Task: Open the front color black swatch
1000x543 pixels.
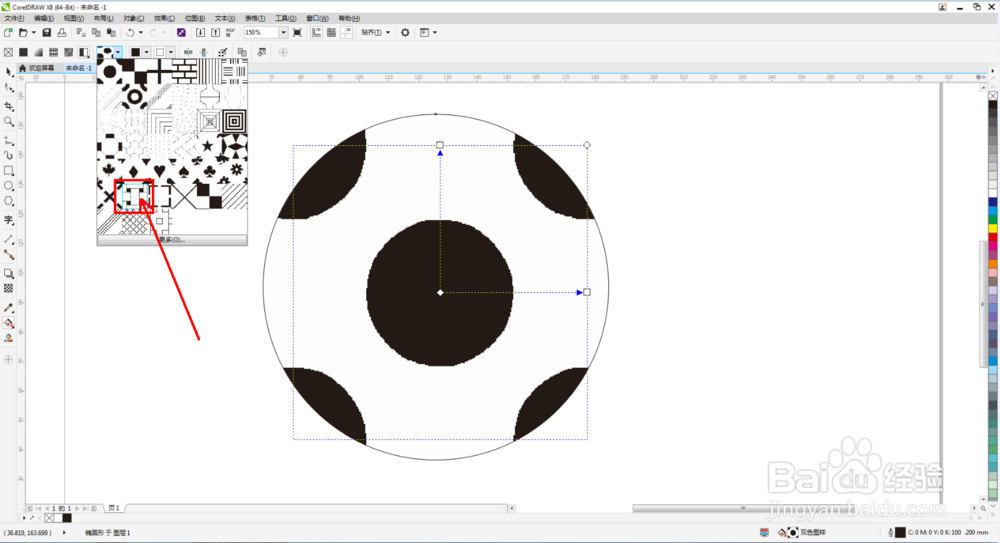Action: [x=135, y=52]
